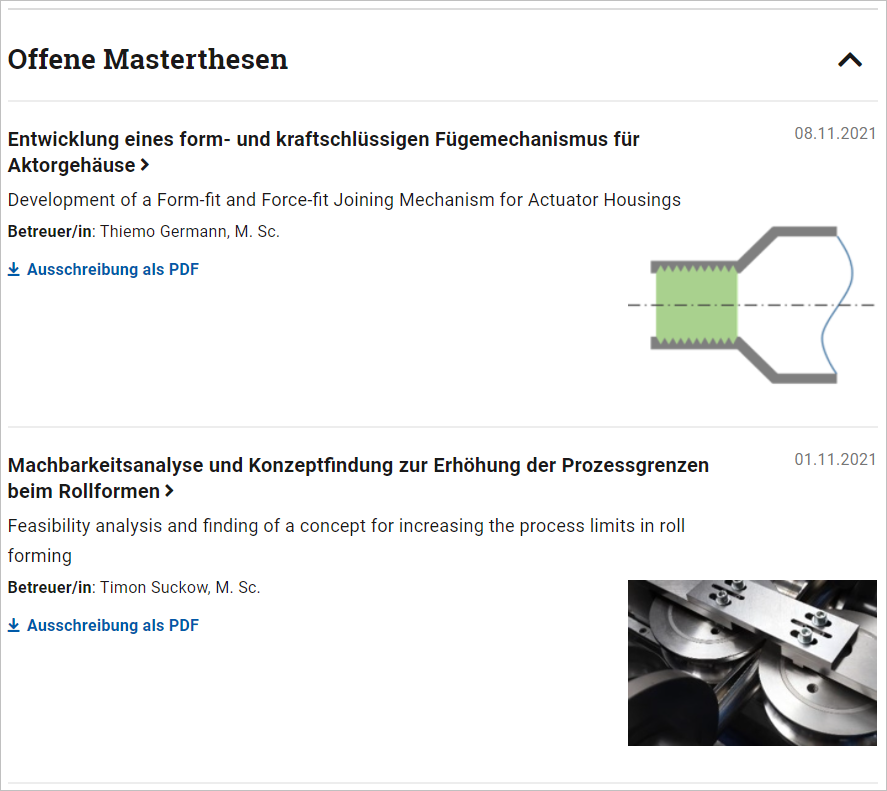
Task: Click the arrow chevron after Aktorgehäuse
Action: (x=145, y=165)
